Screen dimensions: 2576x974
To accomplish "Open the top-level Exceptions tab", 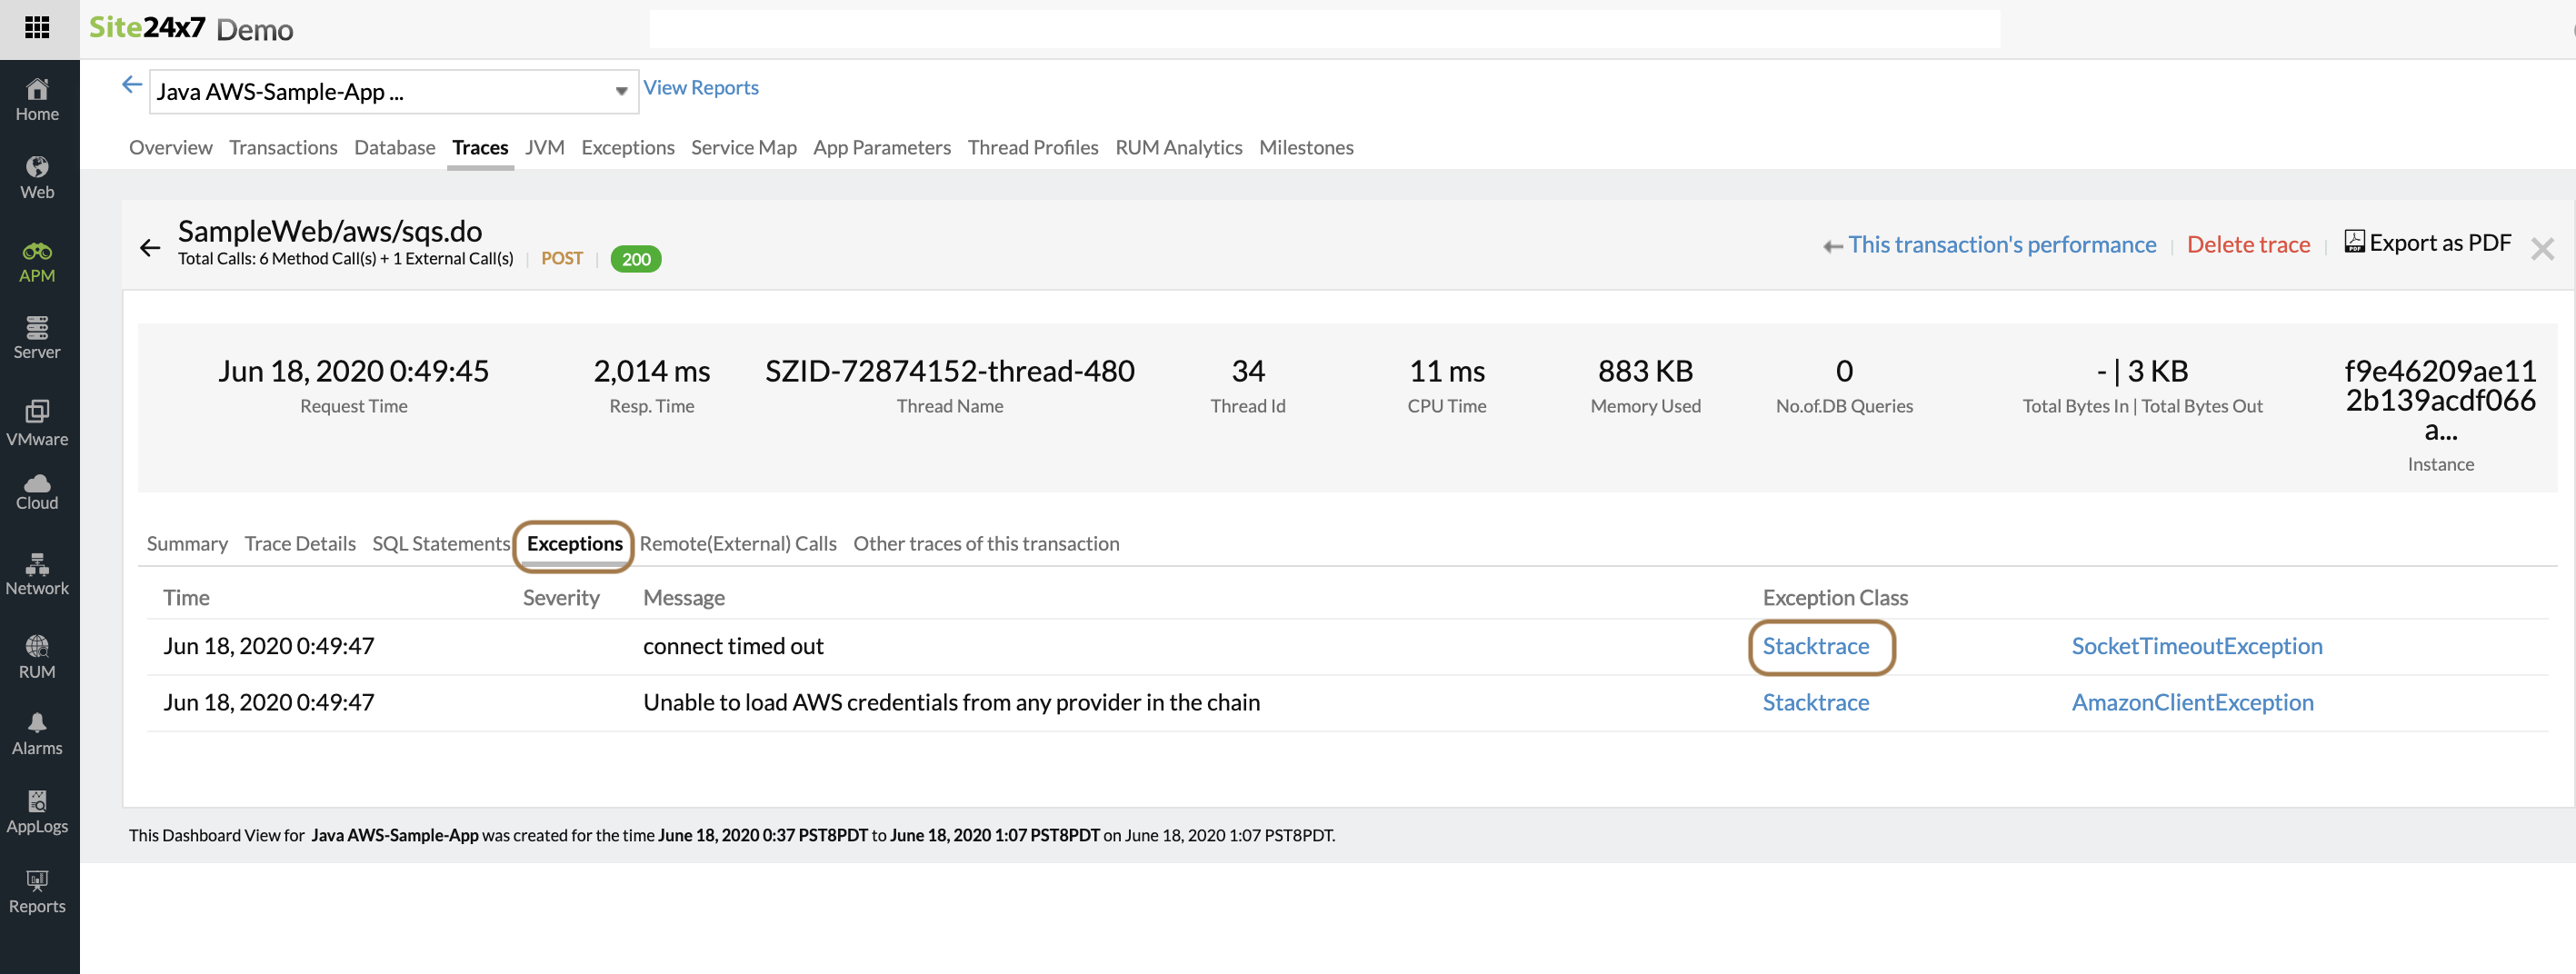I will point(628,147).
